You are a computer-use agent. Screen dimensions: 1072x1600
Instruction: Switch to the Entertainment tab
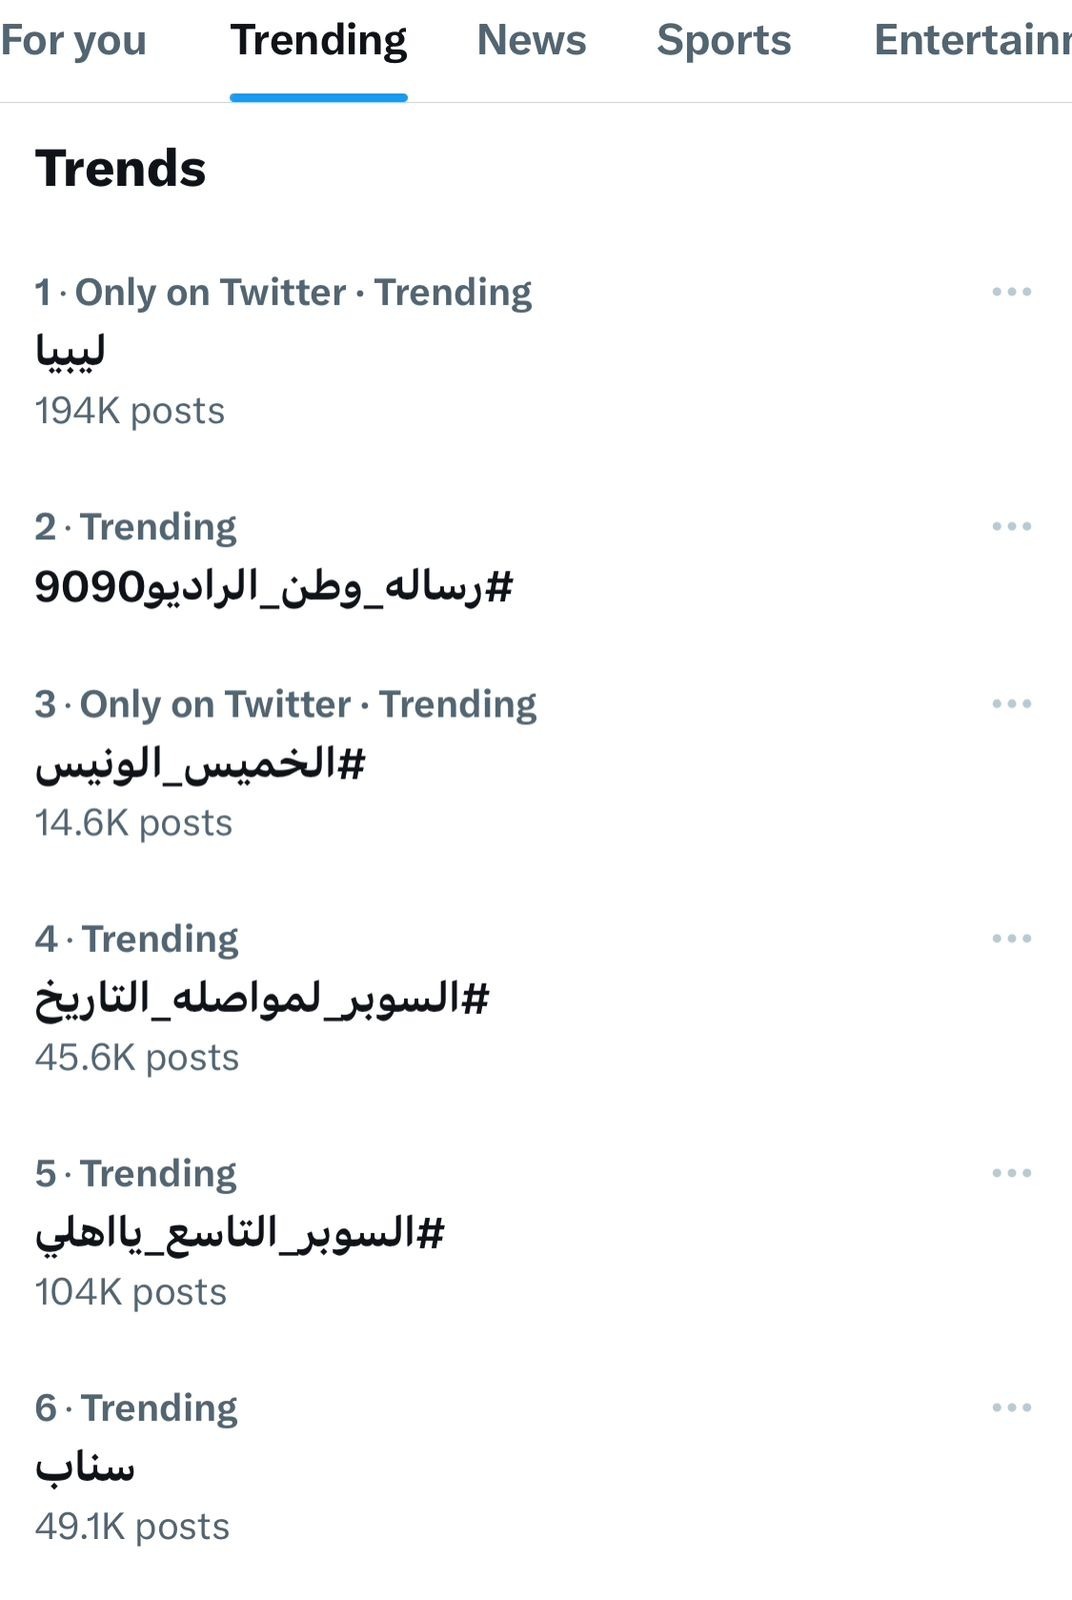click(x=970, y=41)
